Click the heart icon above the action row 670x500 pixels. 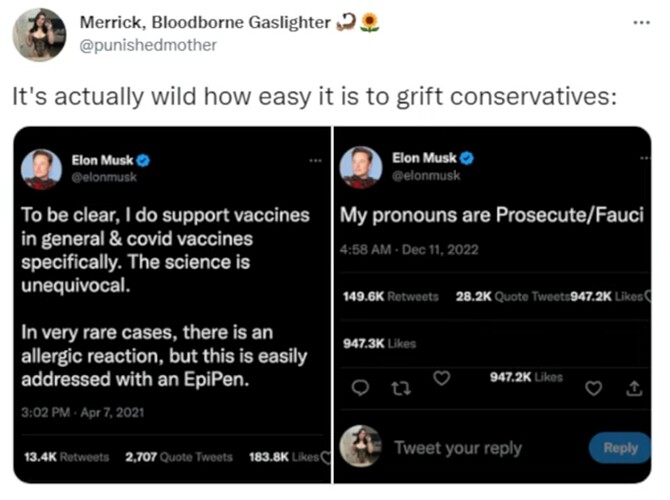click(x=441, y=378)
